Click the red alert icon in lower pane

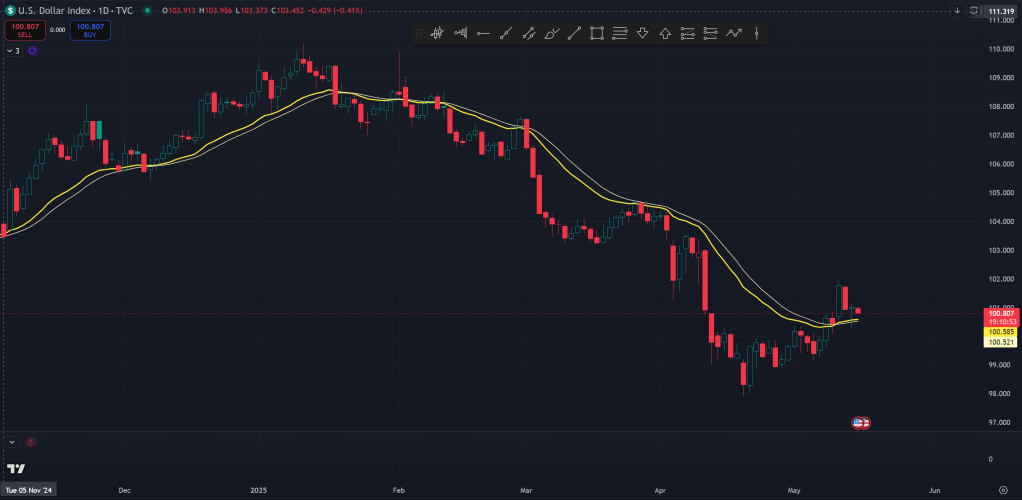point(31,441)
